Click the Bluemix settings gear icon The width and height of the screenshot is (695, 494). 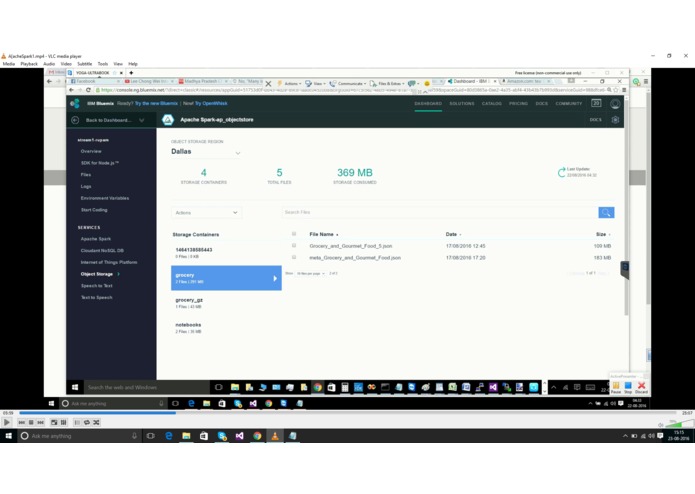coord(615,120)
